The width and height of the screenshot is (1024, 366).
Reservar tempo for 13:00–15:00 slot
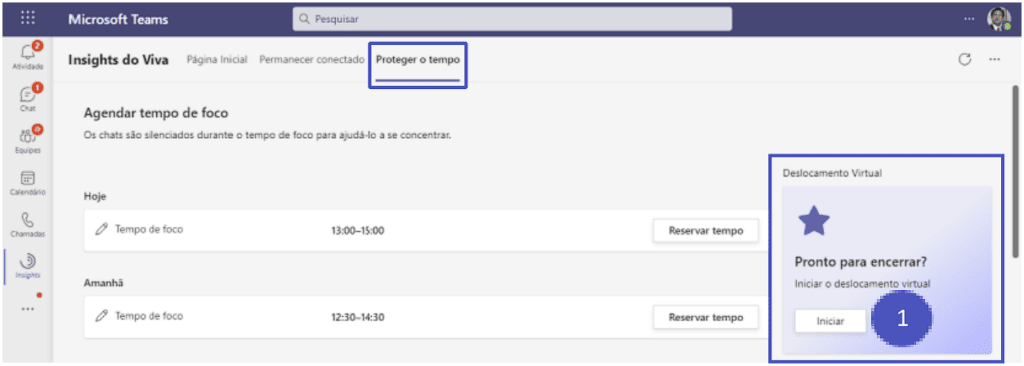coord(706,231)
